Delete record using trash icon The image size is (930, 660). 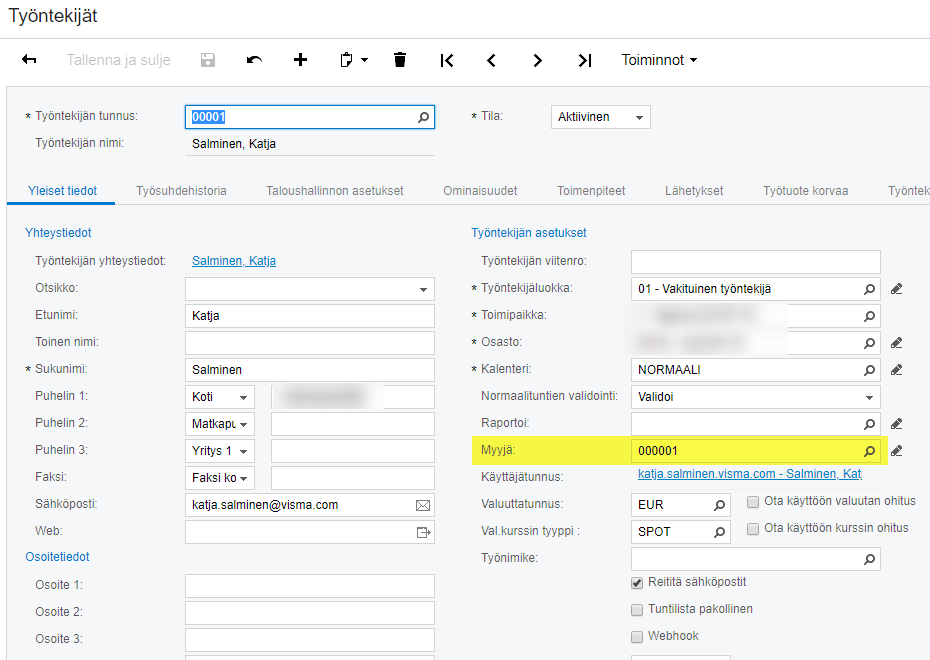[400, 60]
